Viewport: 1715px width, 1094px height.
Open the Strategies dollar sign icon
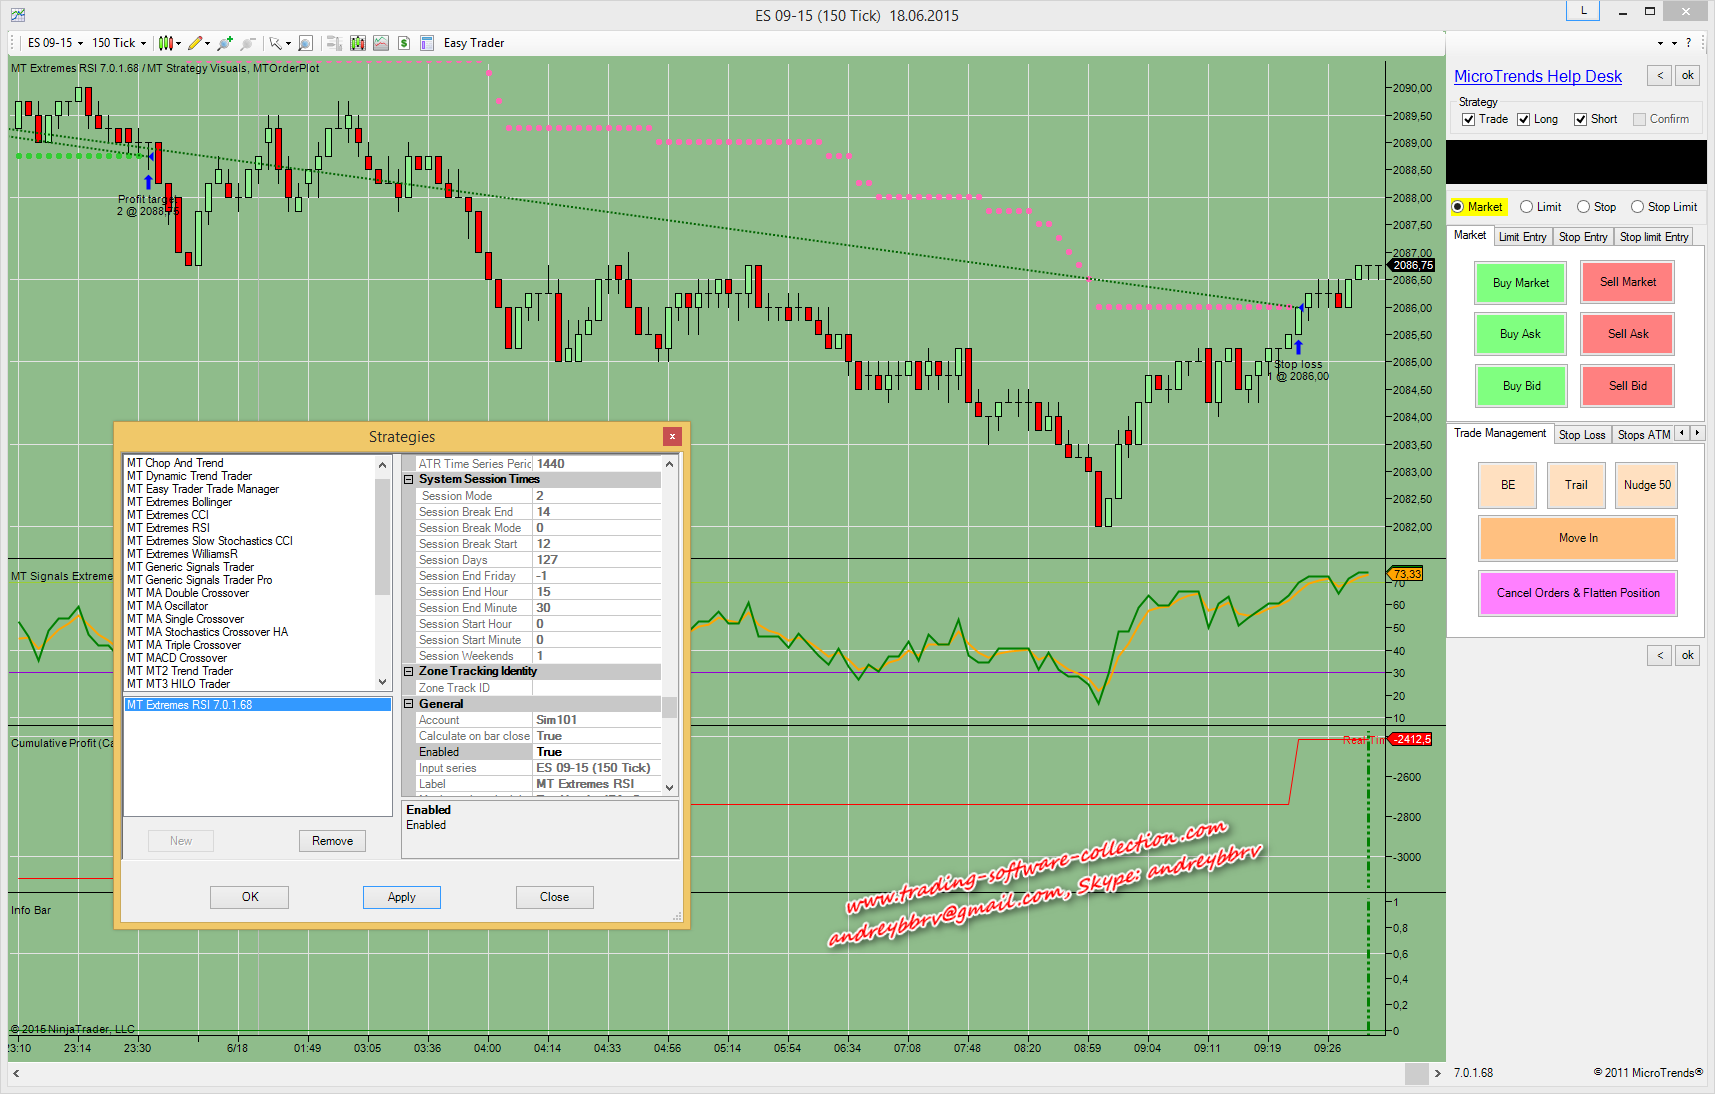tap(404, 43)
